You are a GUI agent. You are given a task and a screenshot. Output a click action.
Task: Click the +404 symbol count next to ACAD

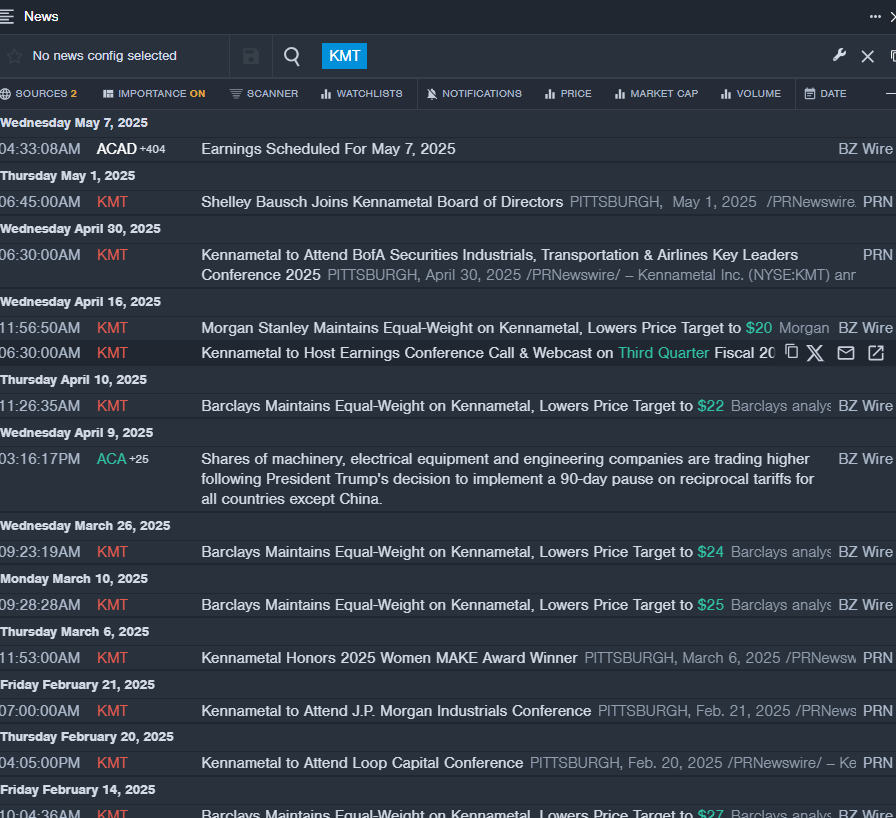153,150
